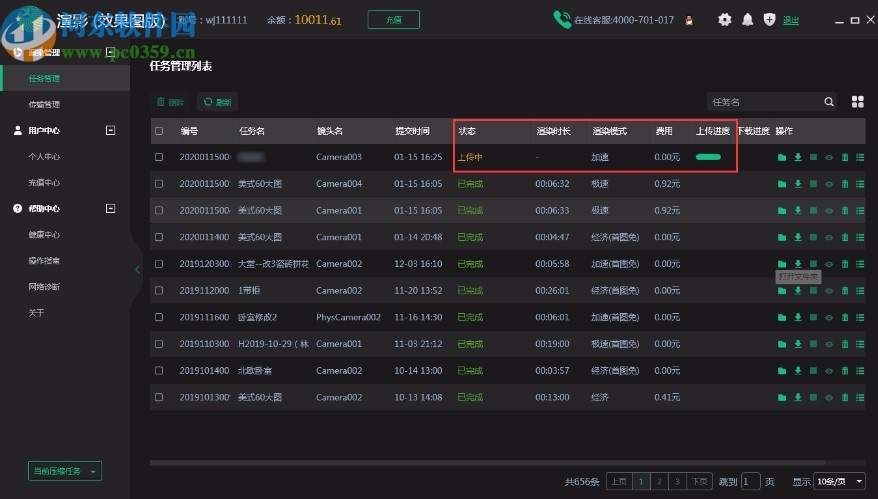This screenshot has height=499, width=878.
Task: Click the 提交时间 column header
Action: pyautogui.click(x=413, y=131)
